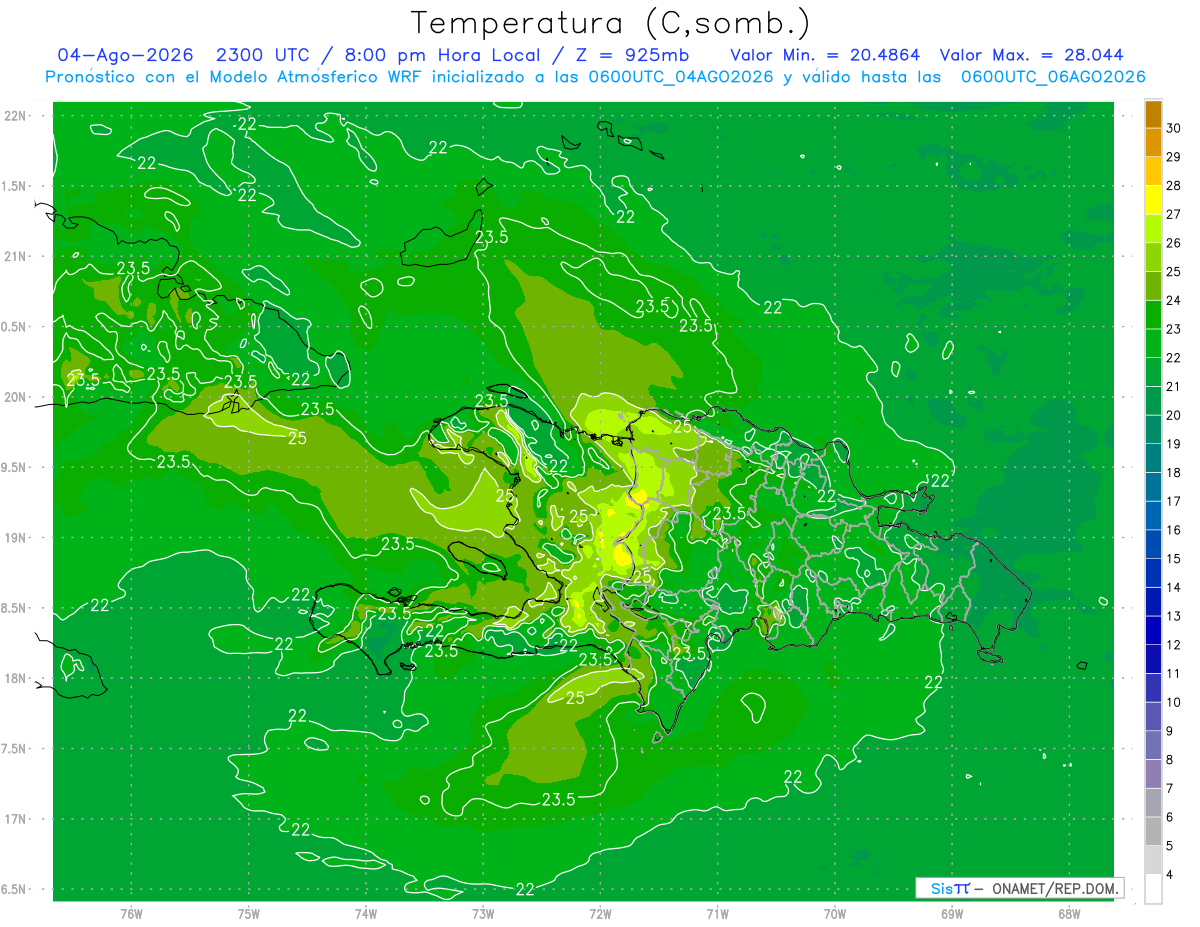1200x927 pixels.
Task: Click the longitude axis label "73W"
Action: tap(483, 912)
